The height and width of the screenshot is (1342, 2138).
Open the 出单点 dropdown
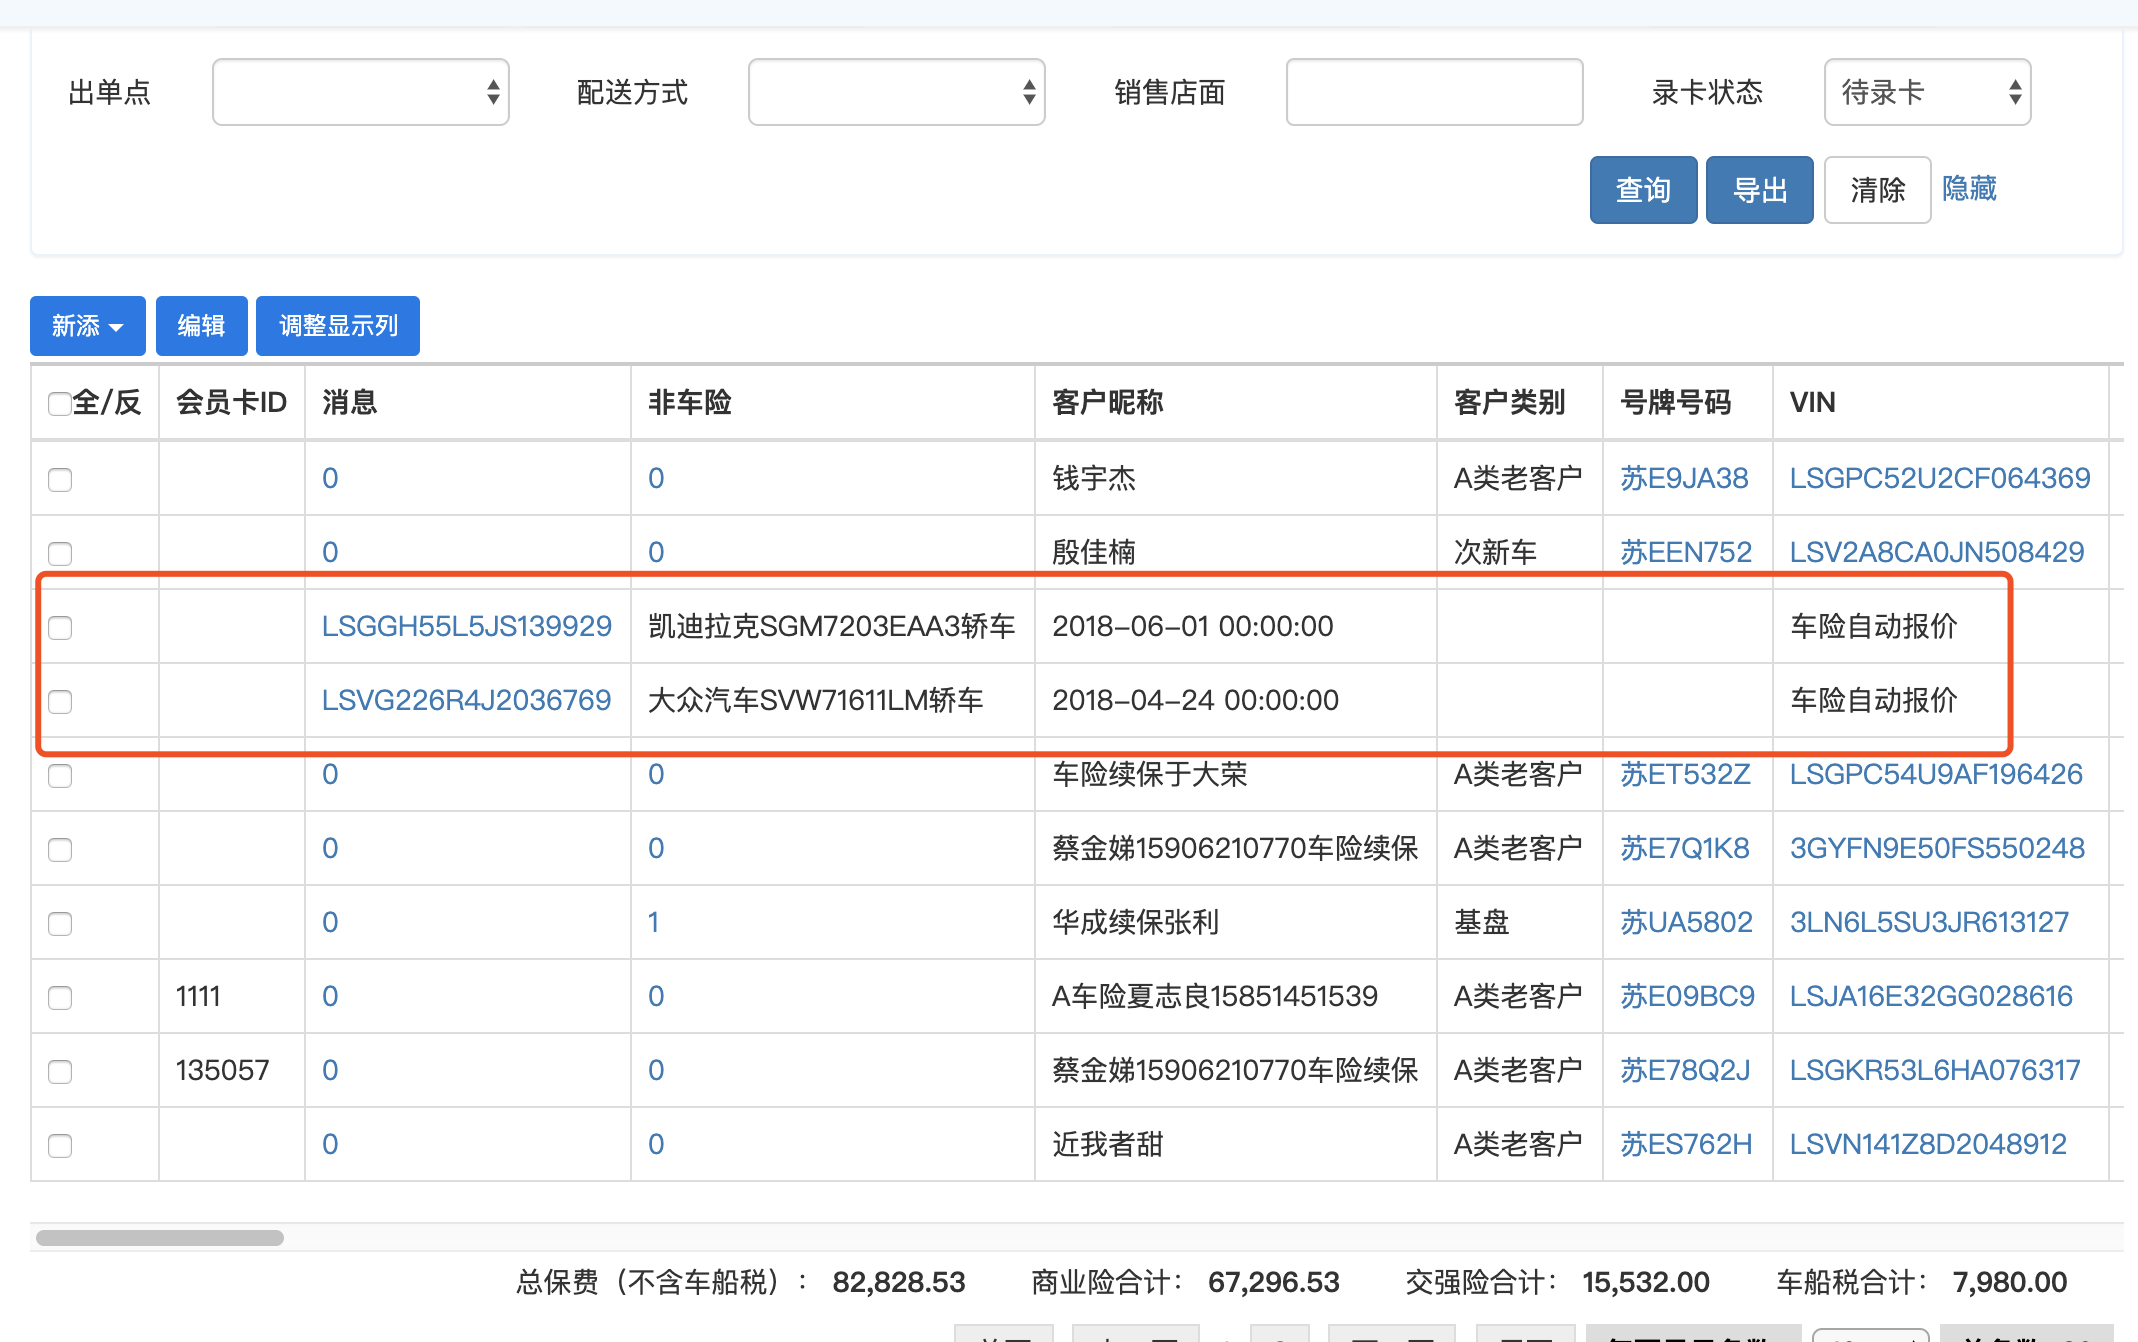point(360,92)
